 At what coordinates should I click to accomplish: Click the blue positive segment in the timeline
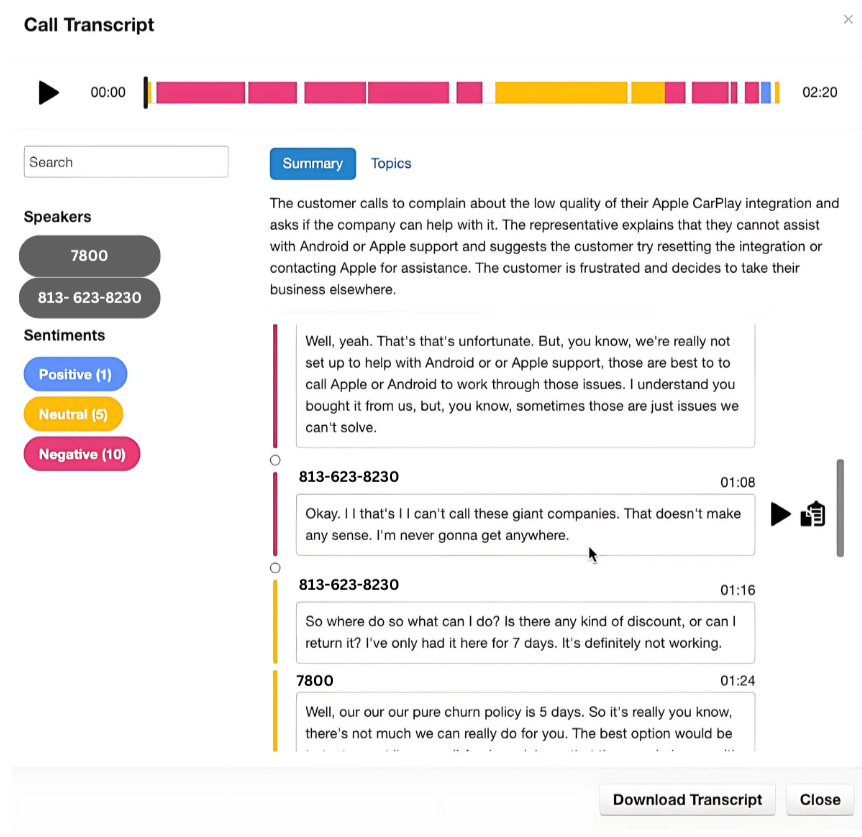coord(766,93)
